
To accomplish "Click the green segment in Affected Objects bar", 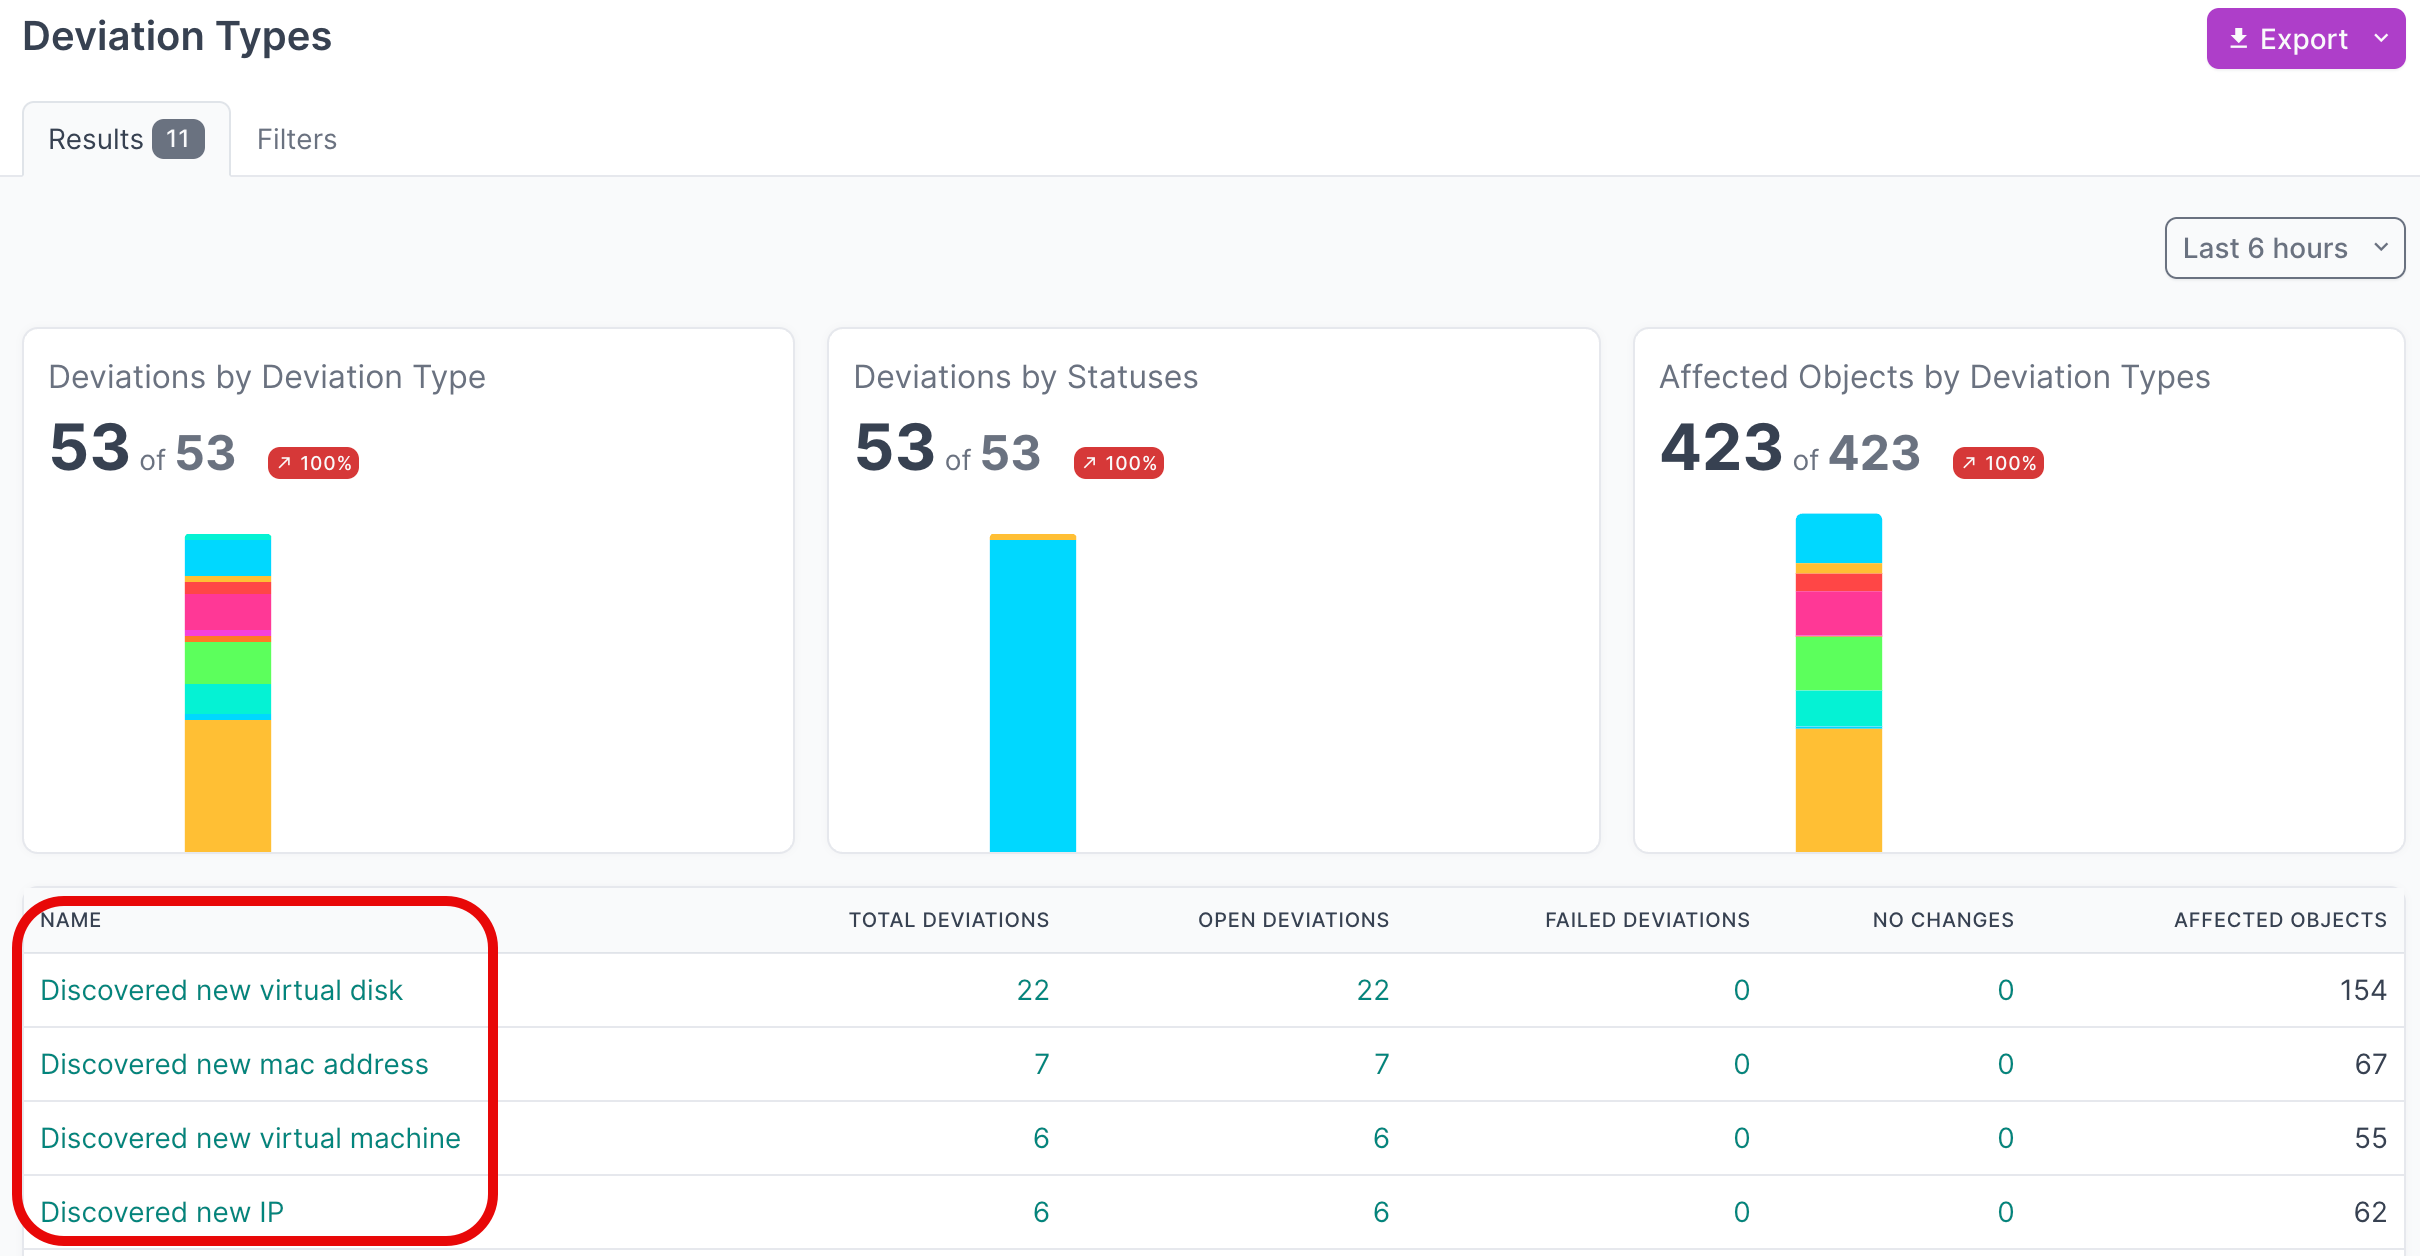I will click(x=1838, y=663).
